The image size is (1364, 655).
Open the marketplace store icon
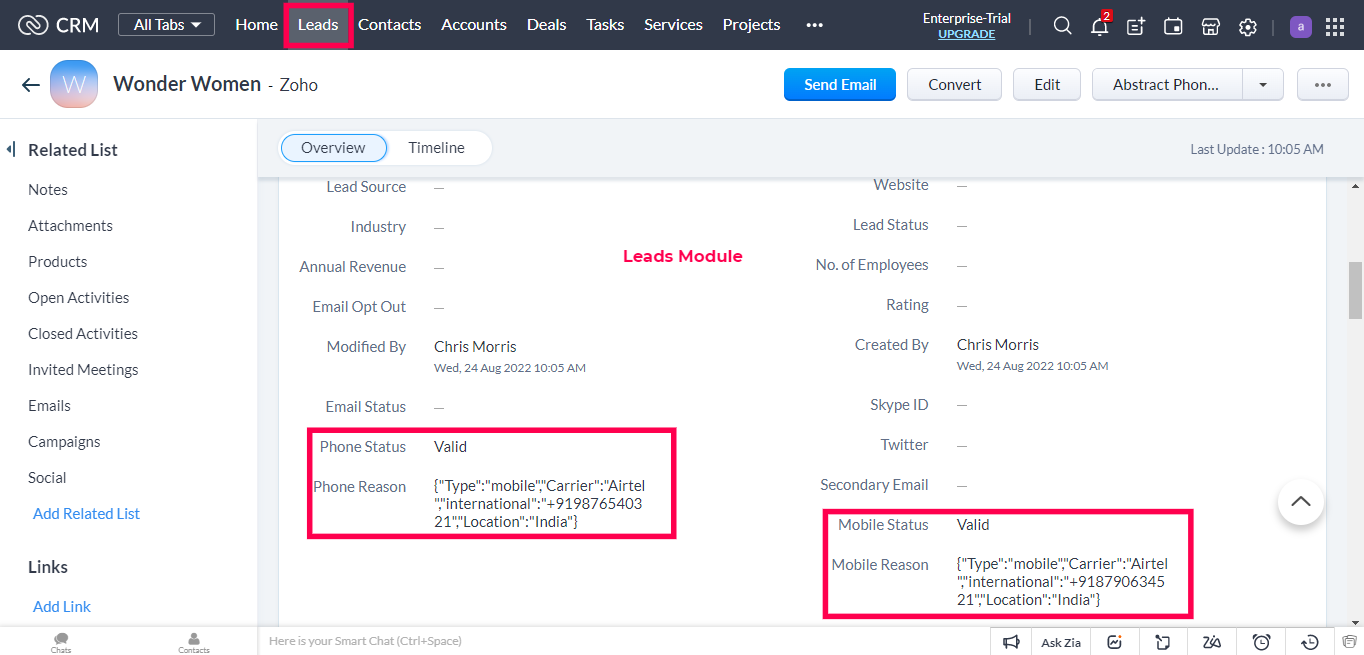pyautogui.click(x=1210, y=27)
